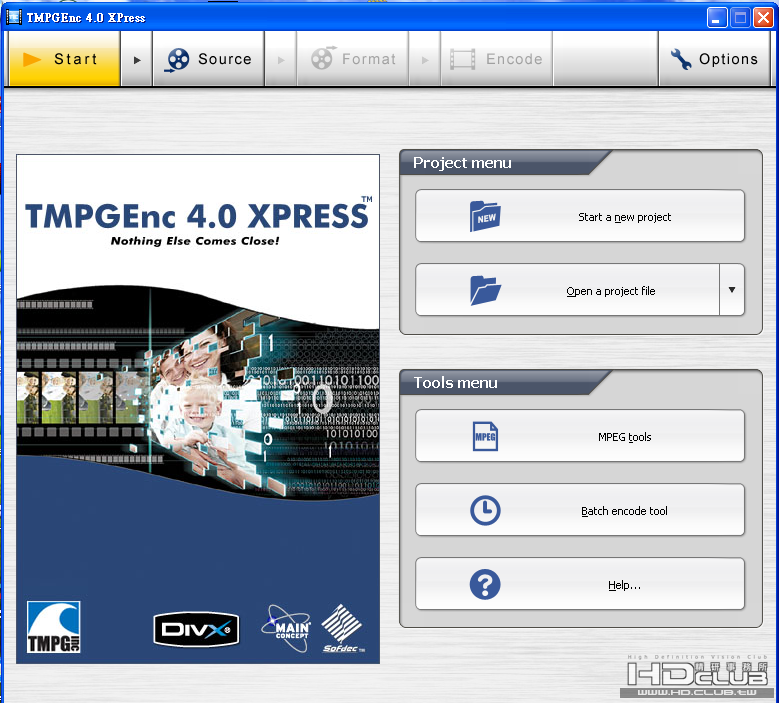This screenshot has width=779, height=703.
Task: Click the filmstrip icon on Encode
Action: click(463, 59)
